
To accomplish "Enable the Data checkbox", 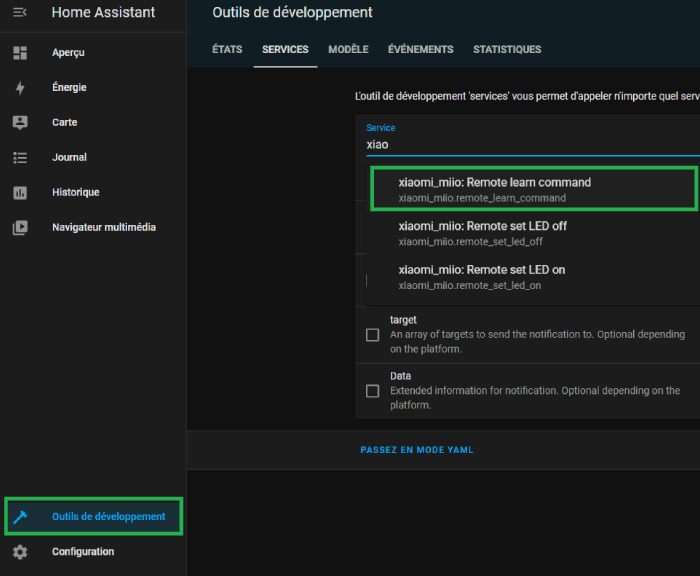I will point(373,391).
